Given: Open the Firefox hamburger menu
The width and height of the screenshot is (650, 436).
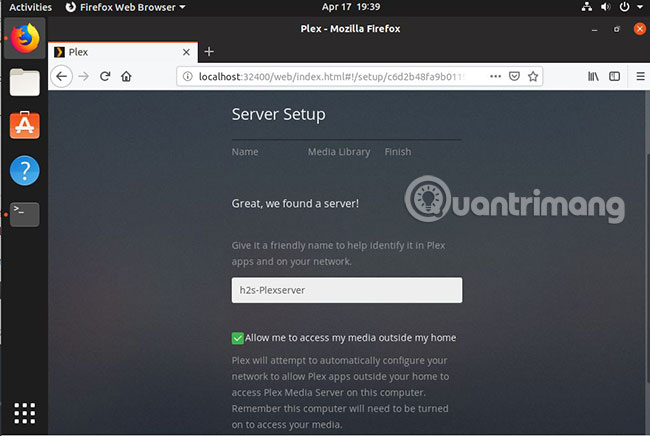Looking at the screenshot, I should pyautogui.click(x=640, y=76).
